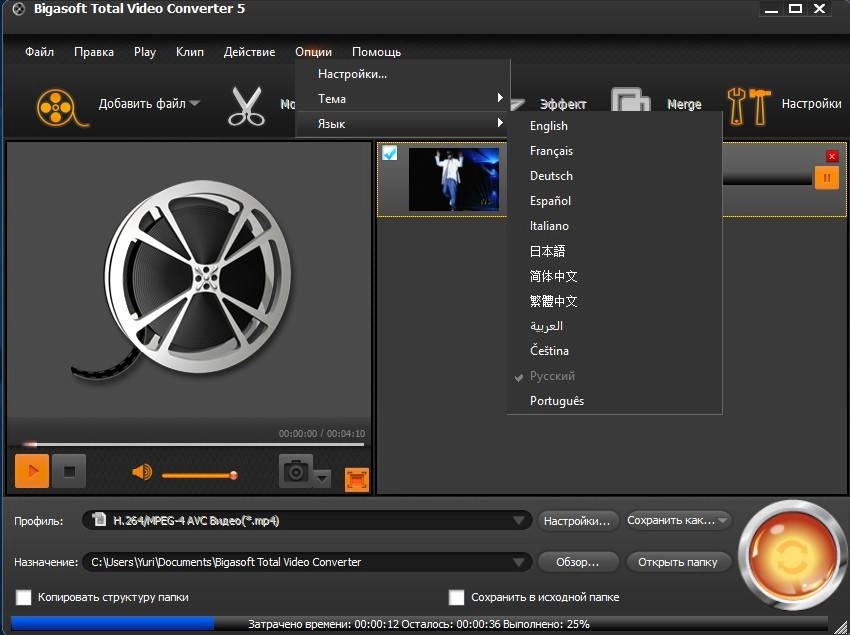Open the Правка menu
Screen dimensions: 850x635
tap(94, 52)
